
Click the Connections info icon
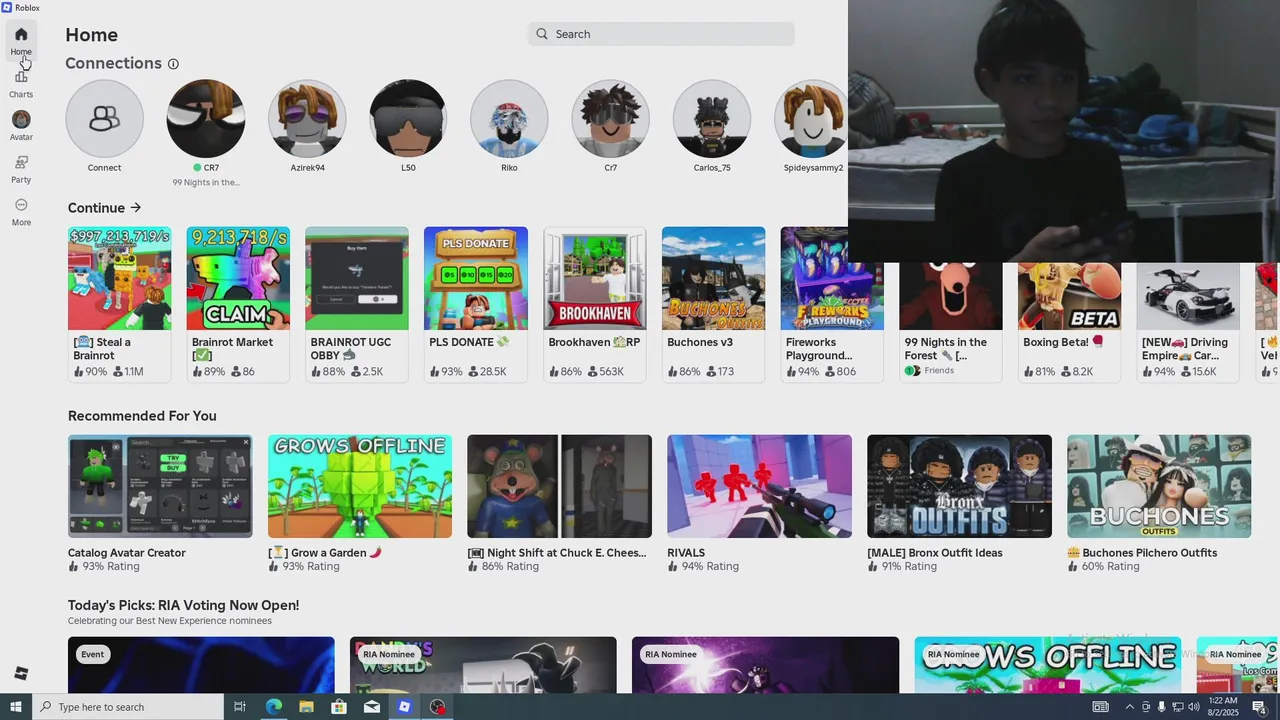pos(173,64)
